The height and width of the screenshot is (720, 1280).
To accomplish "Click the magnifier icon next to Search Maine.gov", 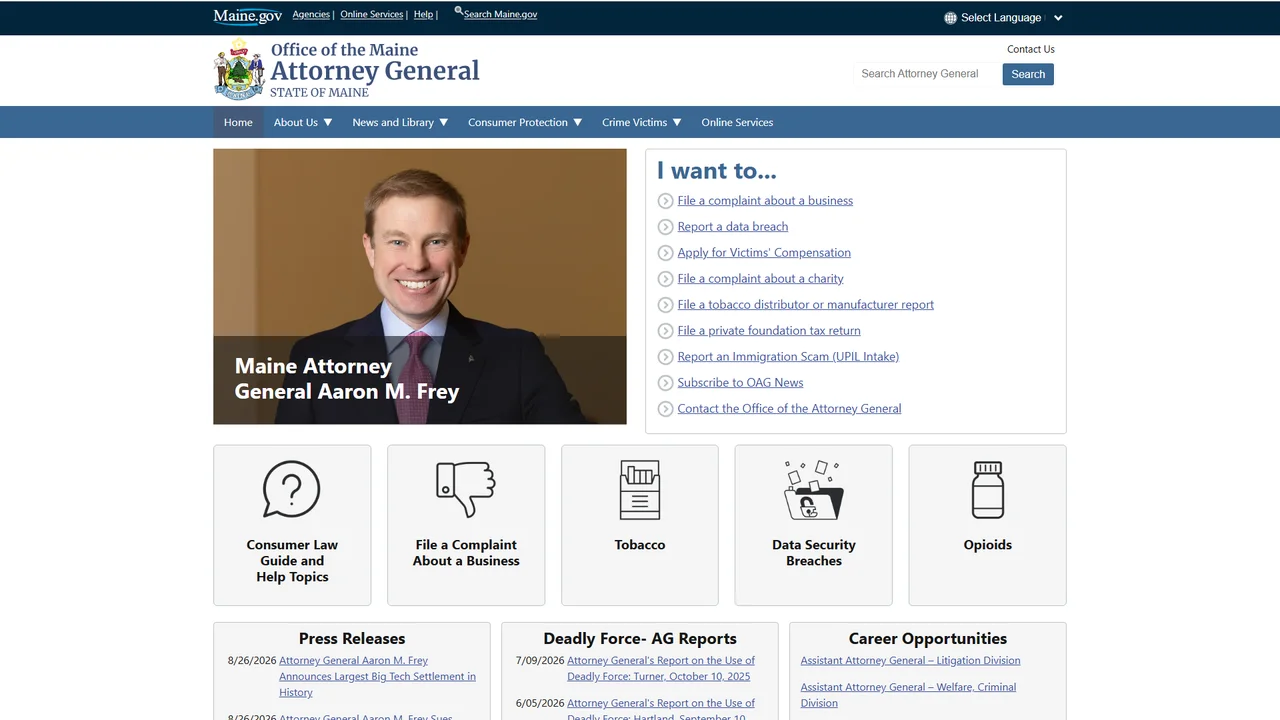I will pyautogui.click(x=458, y=11).
